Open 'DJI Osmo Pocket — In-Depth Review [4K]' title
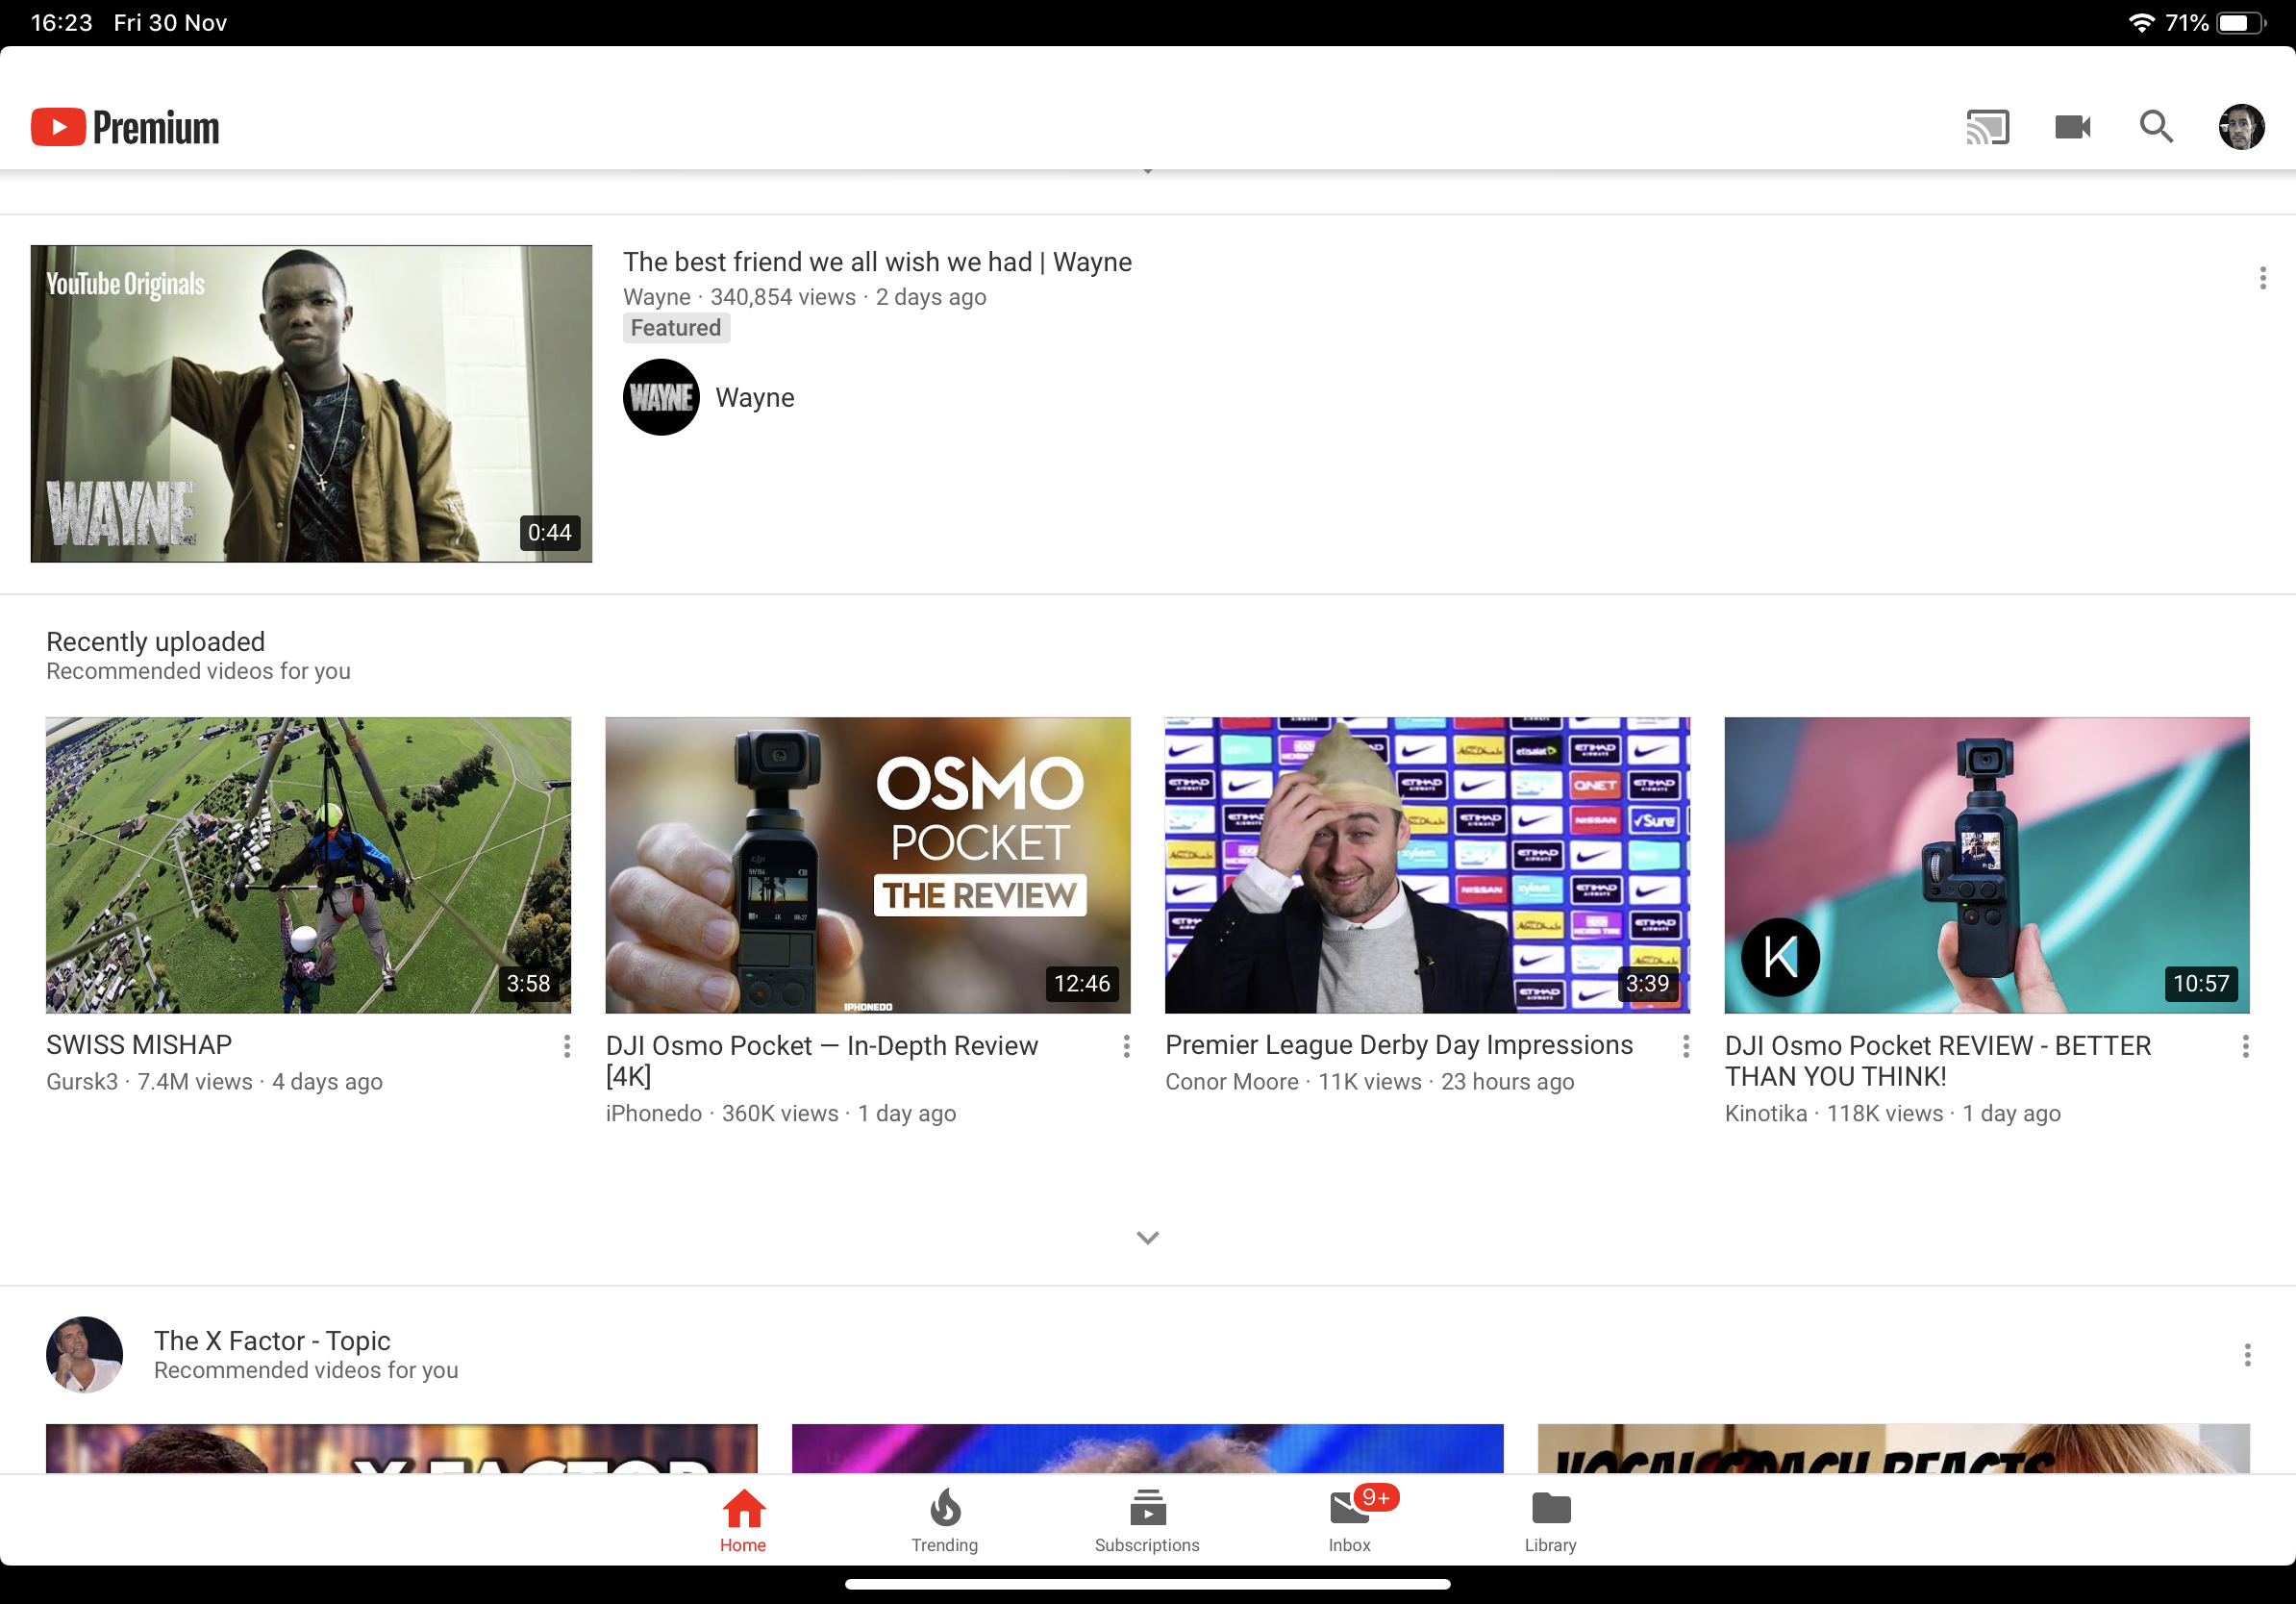2296x1604 pixels. [822, 1061]
